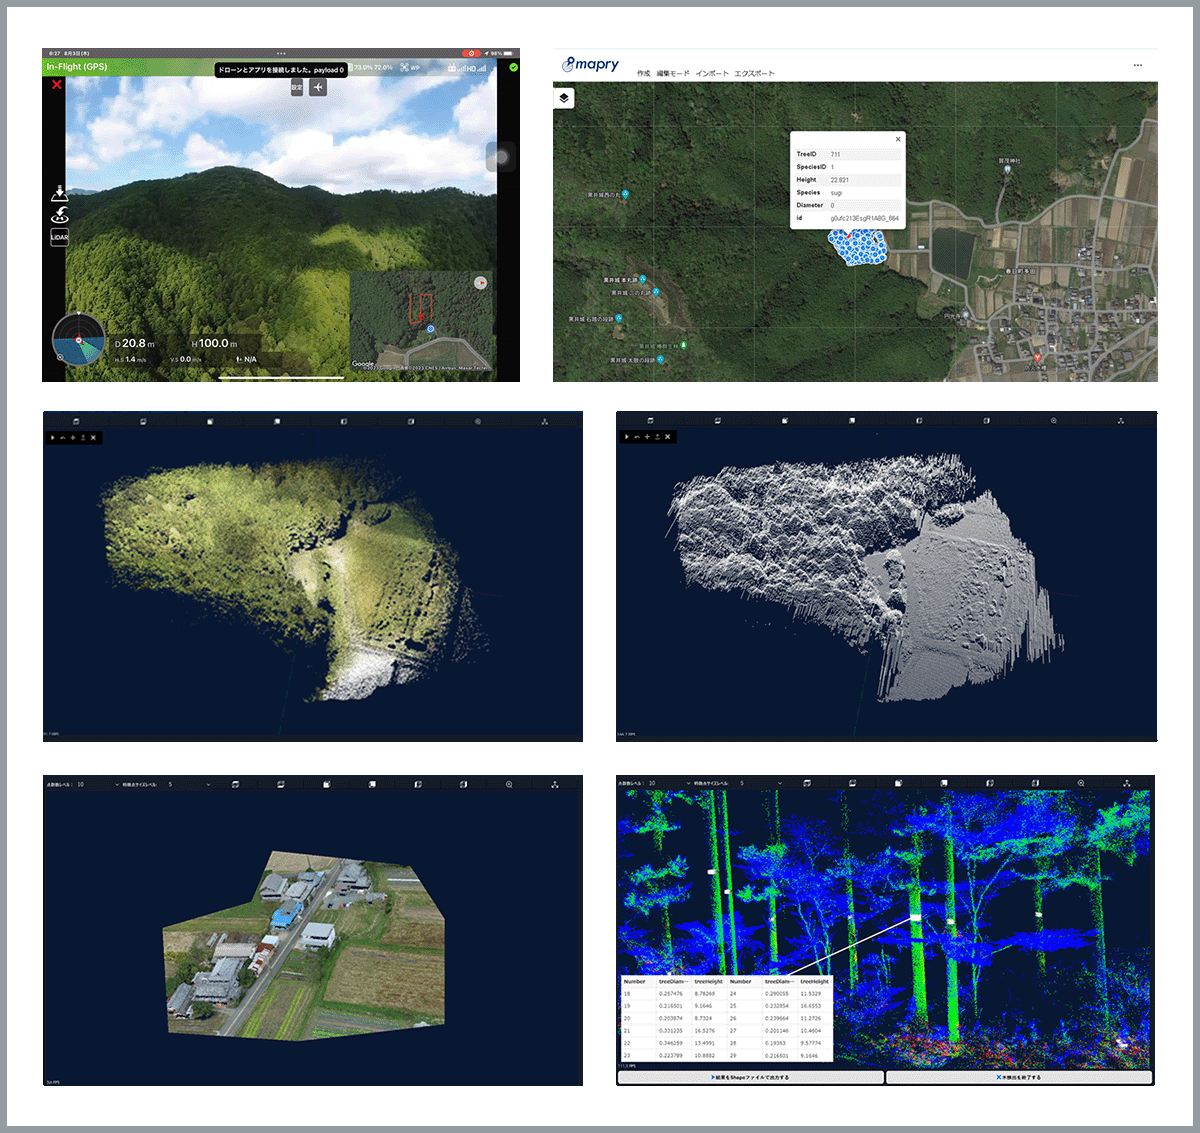Tap the auto-landing icon on left sidebar
Screen dimensions: 1200x1133
(59, 192)
